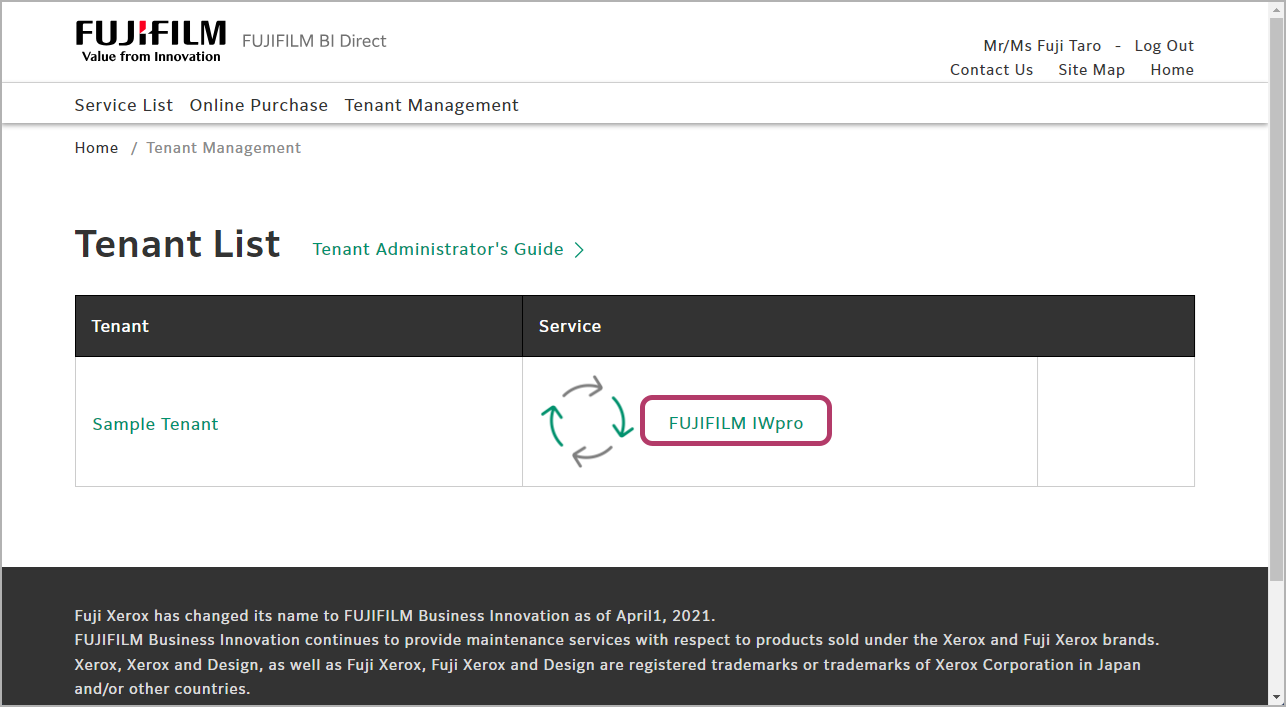This screenshot has width=1286, height=707.
Task: Click the Service column header
Action: 570,326
